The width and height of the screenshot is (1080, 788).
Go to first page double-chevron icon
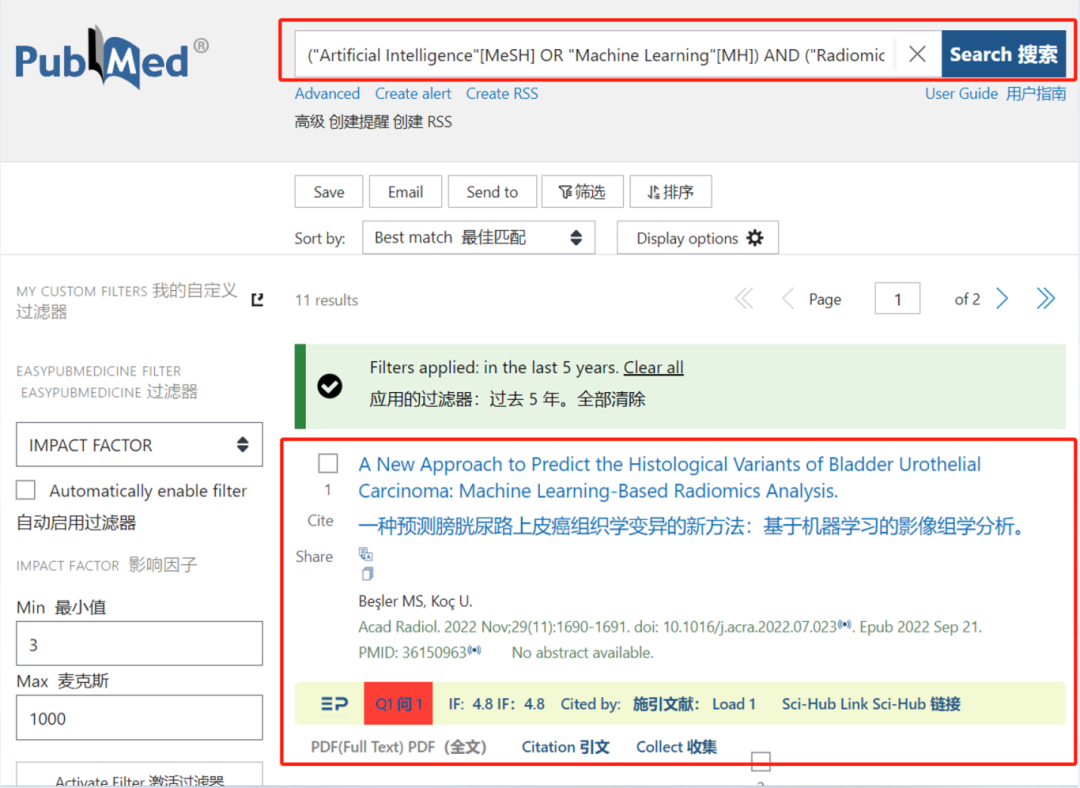[744, 299]
